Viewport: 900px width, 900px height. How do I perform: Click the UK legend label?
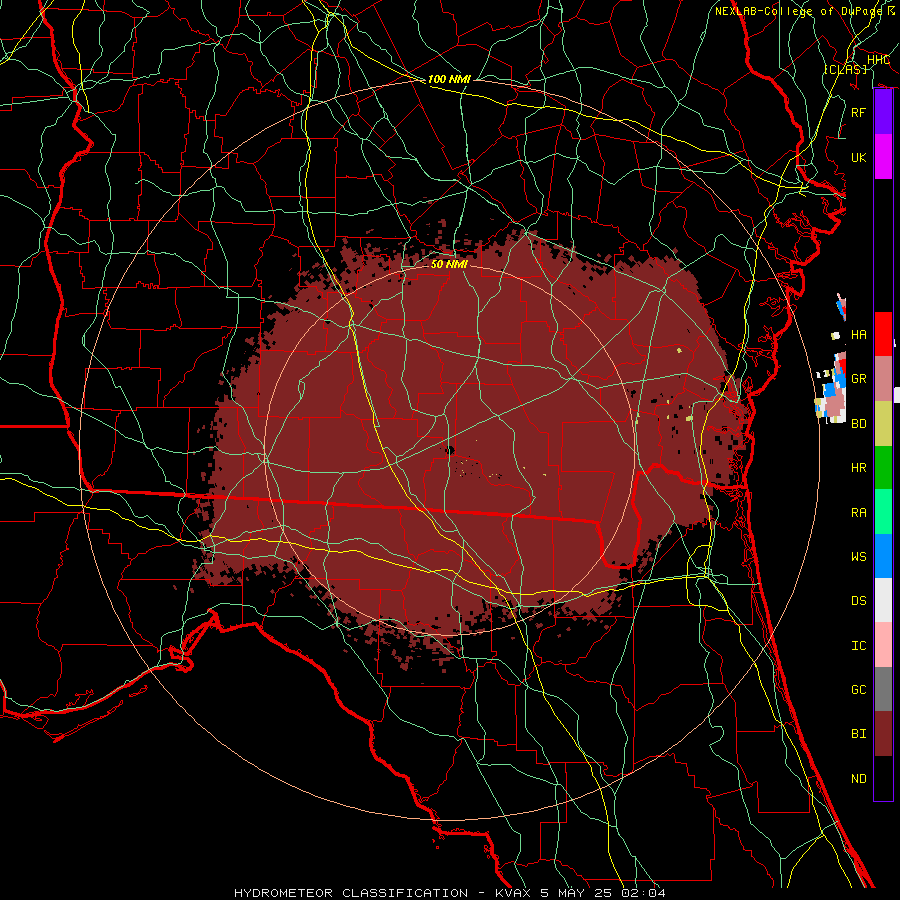tap(858, 157)
